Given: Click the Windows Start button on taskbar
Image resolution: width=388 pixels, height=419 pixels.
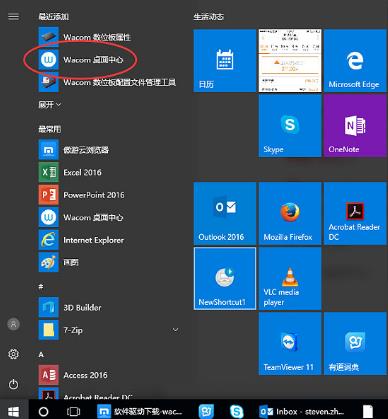Looking at the screenshot, I should (x=13, y=411).
